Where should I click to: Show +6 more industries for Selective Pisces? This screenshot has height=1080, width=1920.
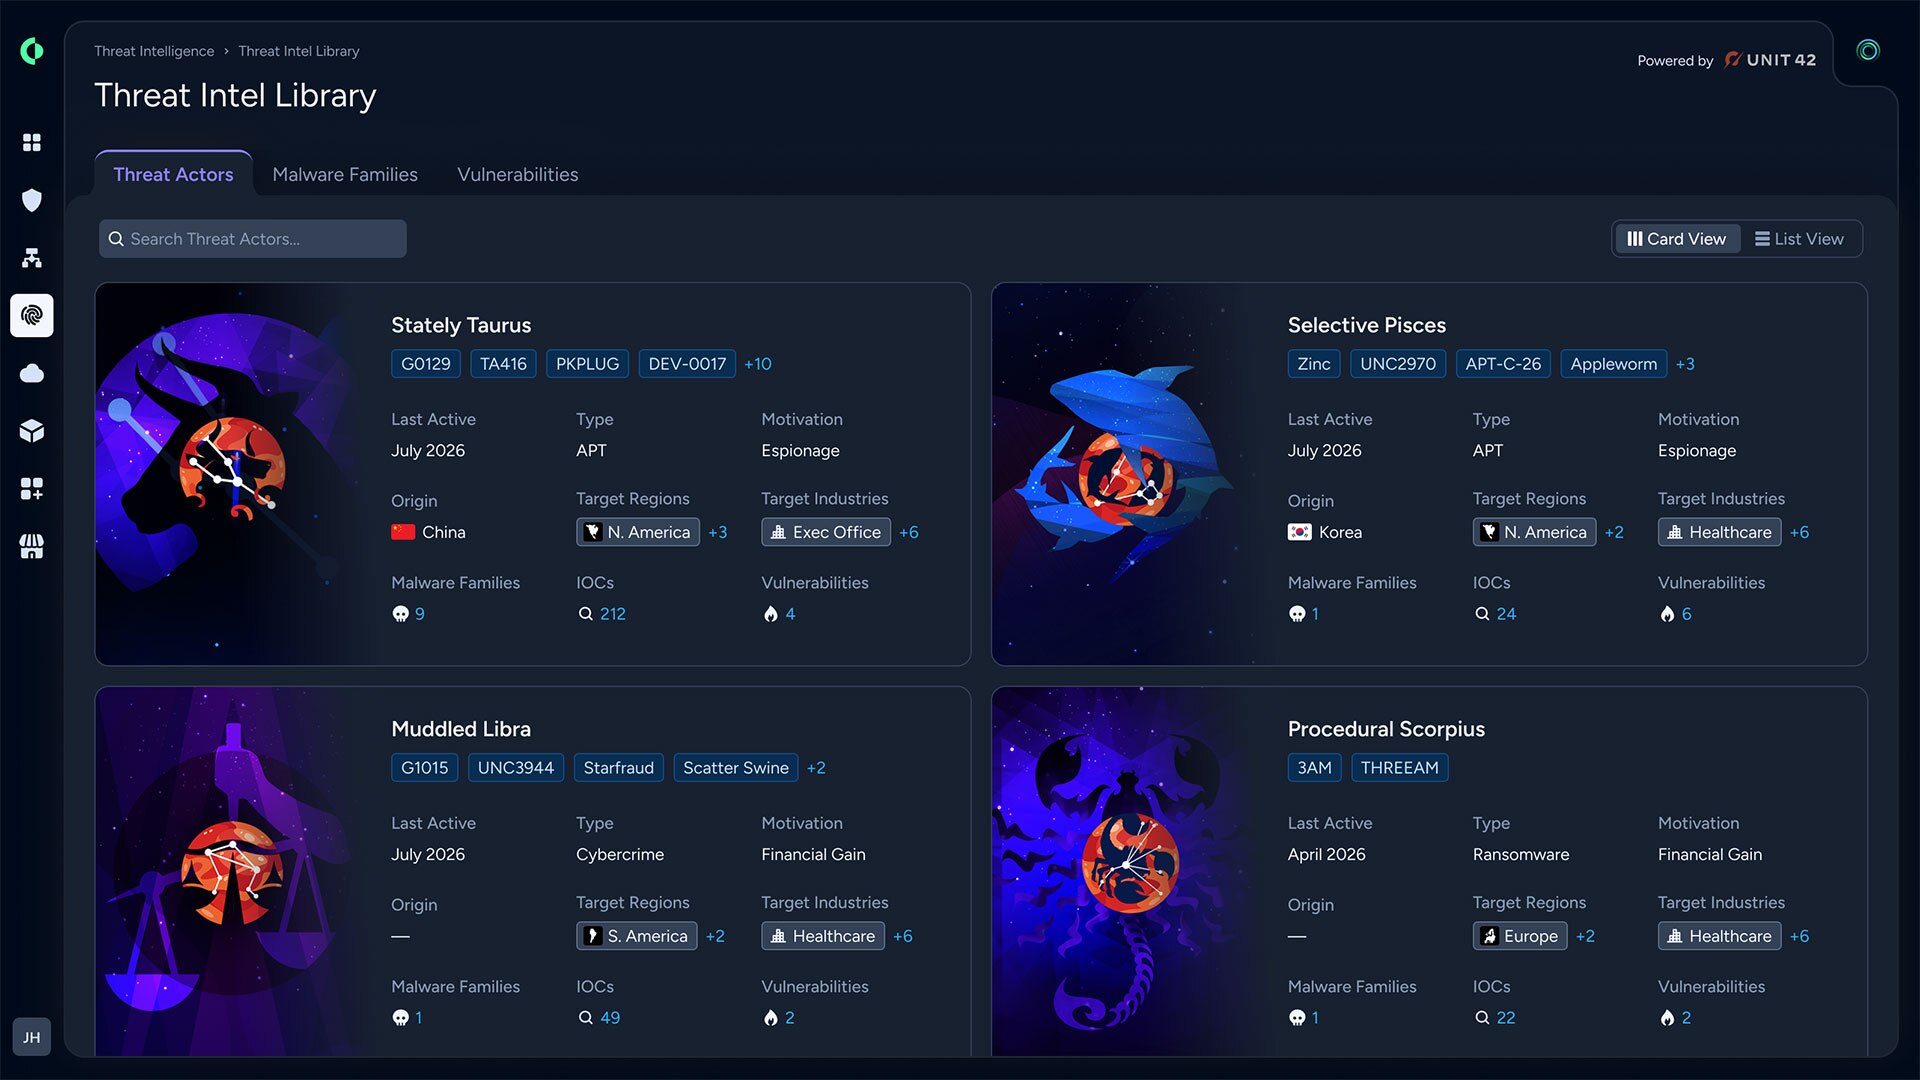coord(1799,532)
